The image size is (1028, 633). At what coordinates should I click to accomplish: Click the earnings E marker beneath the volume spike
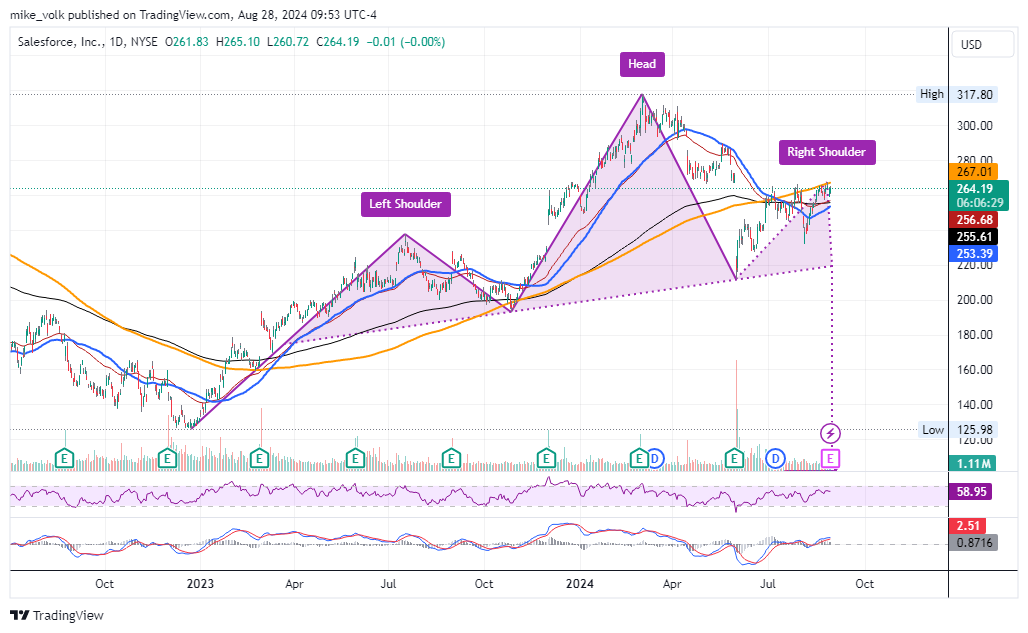[734, 458]
